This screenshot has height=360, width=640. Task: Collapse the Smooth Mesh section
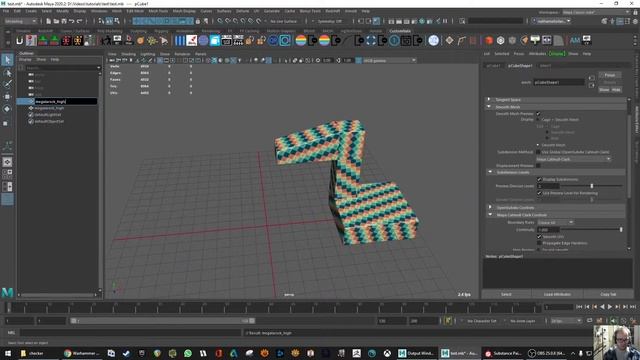pos(489,107)
